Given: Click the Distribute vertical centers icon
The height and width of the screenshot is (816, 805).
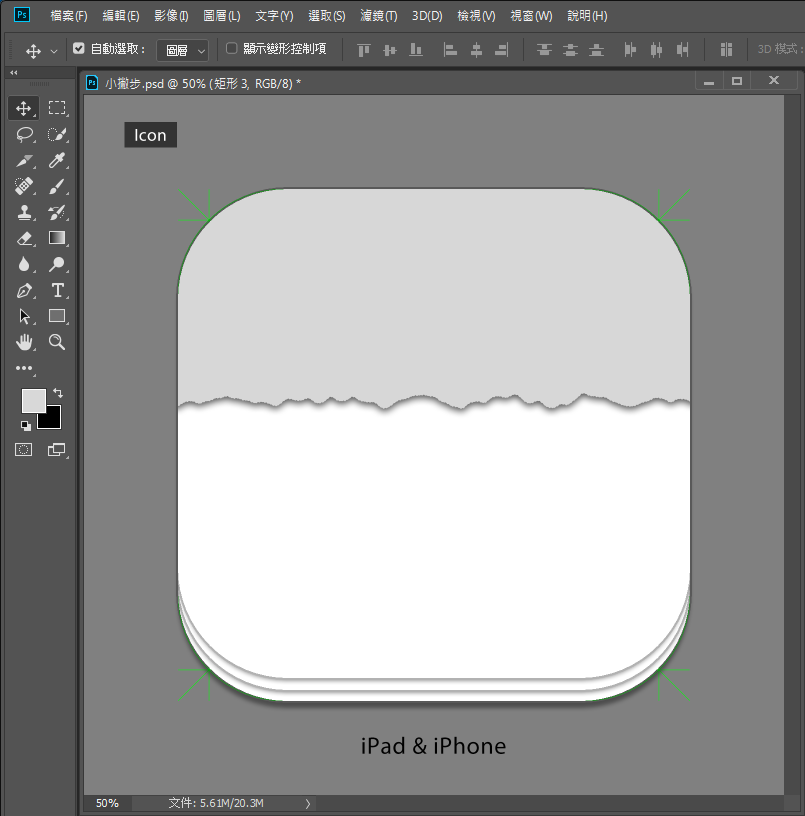Looking at the screenshot, I should pyautogui.click(x=570, y=50).
